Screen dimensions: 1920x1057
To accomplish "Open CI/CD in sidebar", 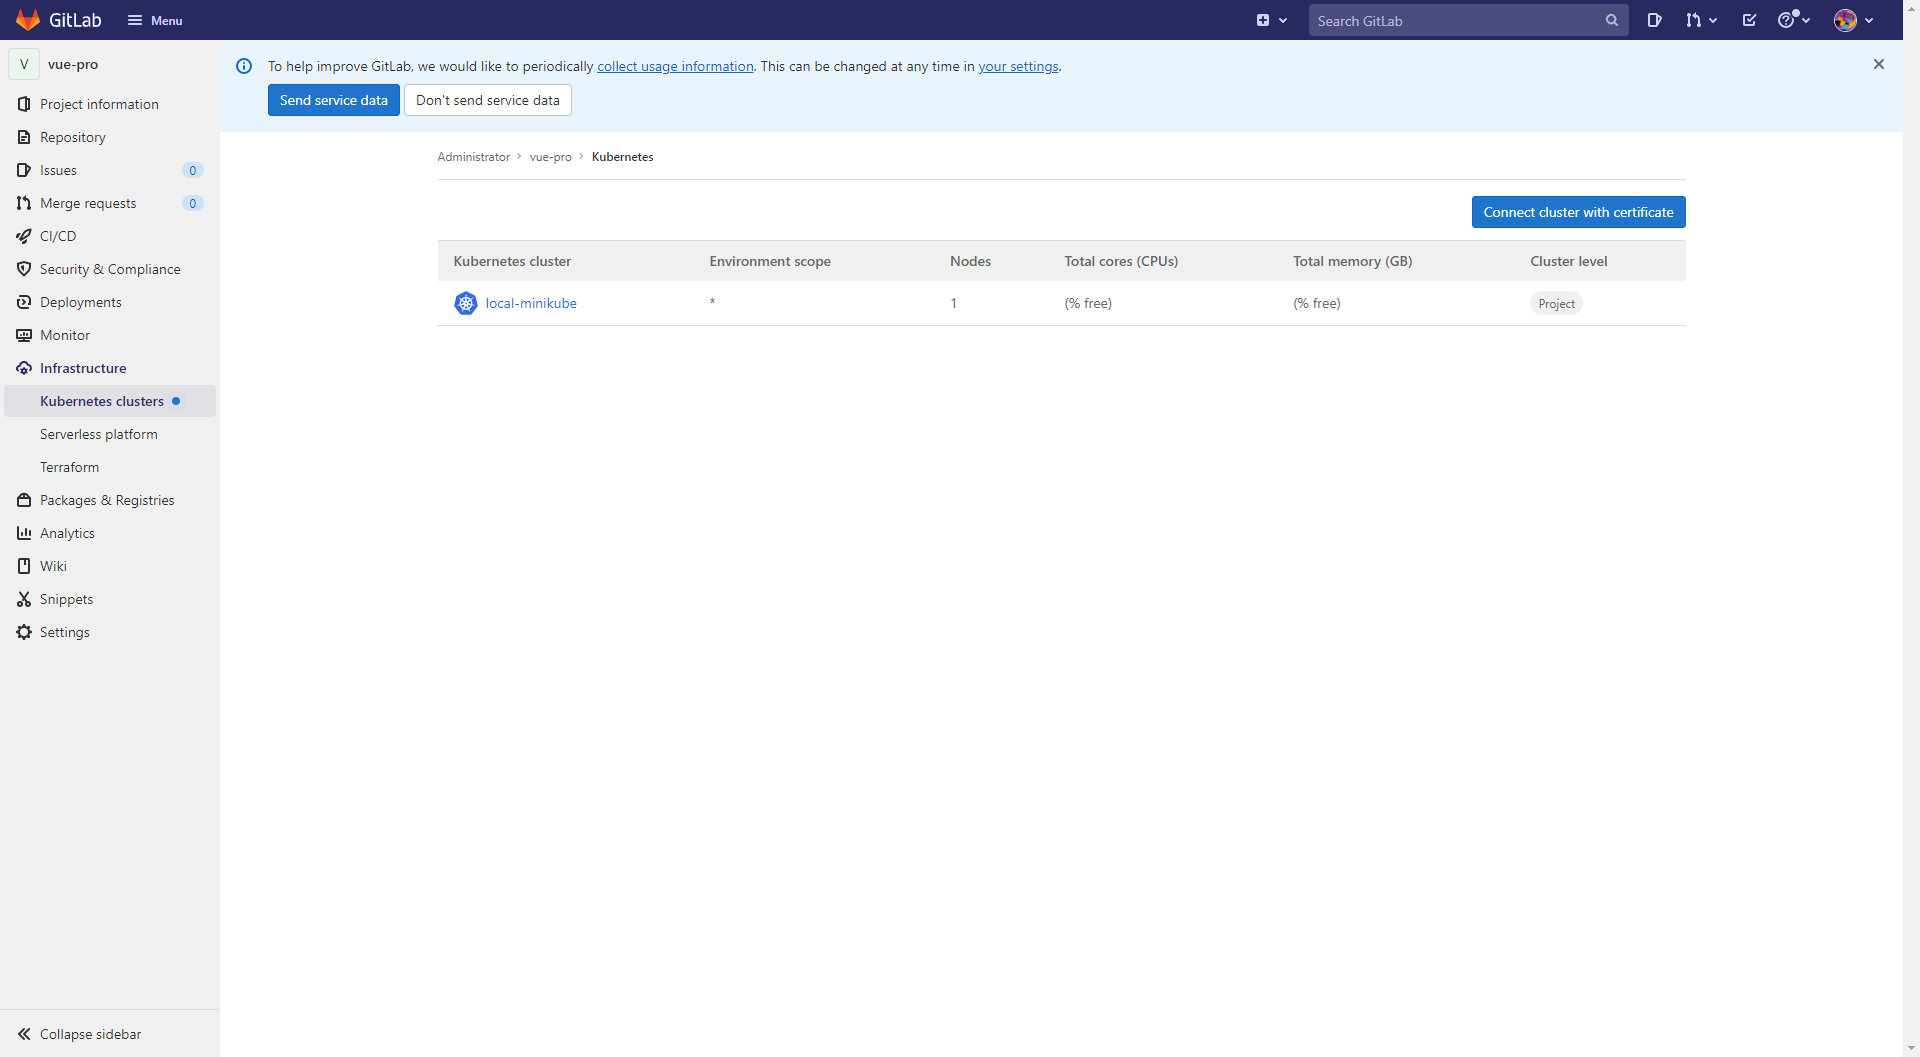I will (110, 236).
